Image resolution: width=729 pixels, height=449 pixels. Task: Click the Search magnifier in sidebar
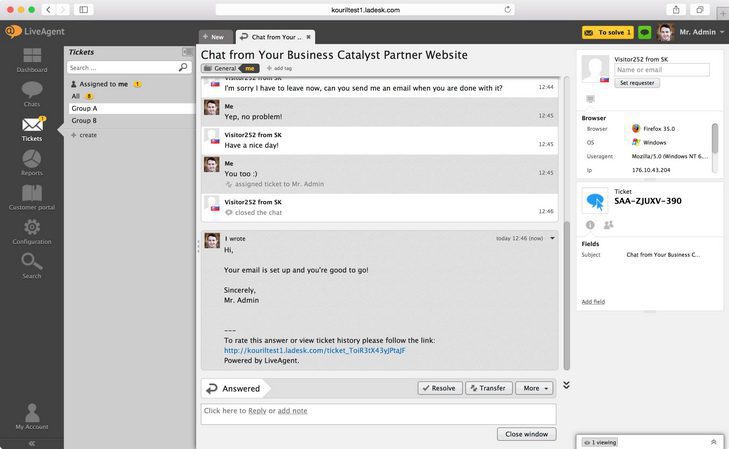click(x=32, y=265)
